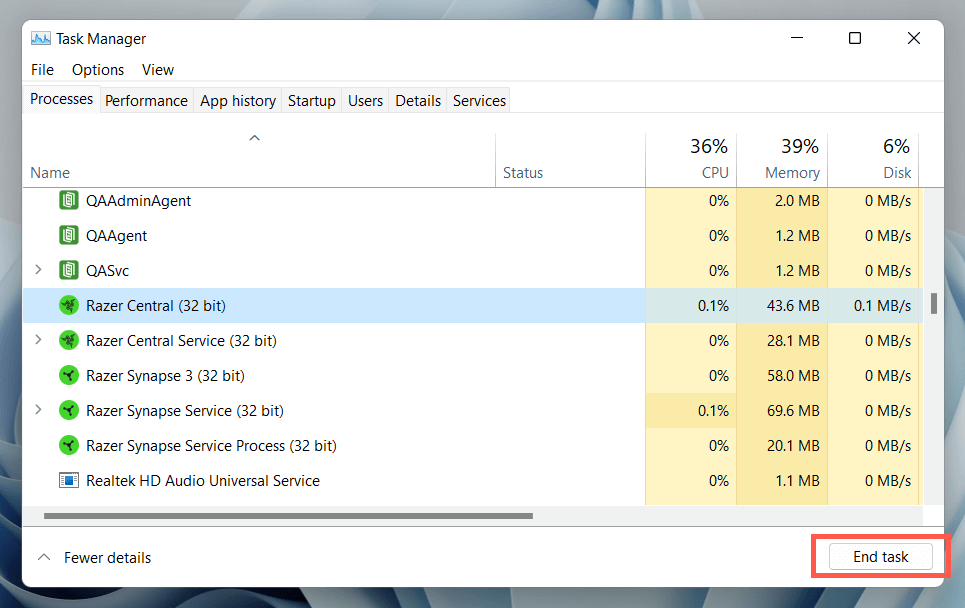
Task: Click the Fewer details label
Action: pyautogui.click(x=108, y=558)
